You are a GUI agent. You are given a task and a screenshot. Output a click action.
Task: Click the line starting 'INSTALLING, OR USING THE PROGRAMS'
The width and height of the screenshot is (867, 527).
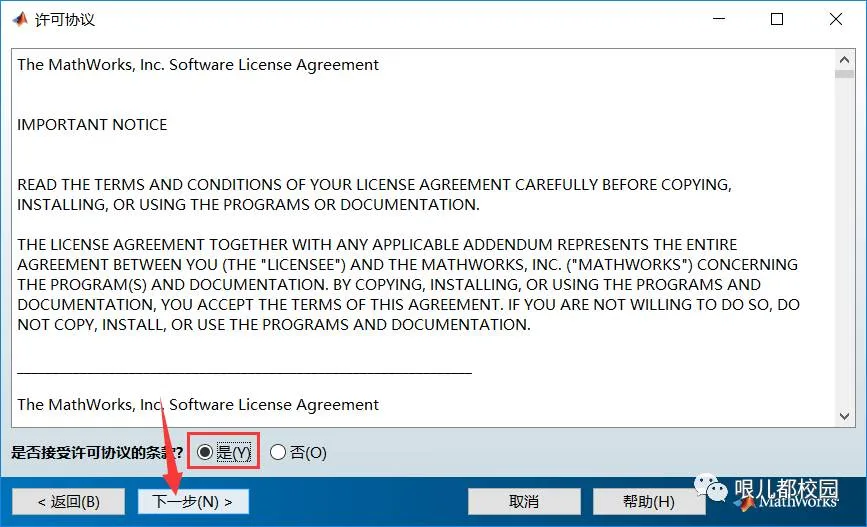tap(248, 205)
